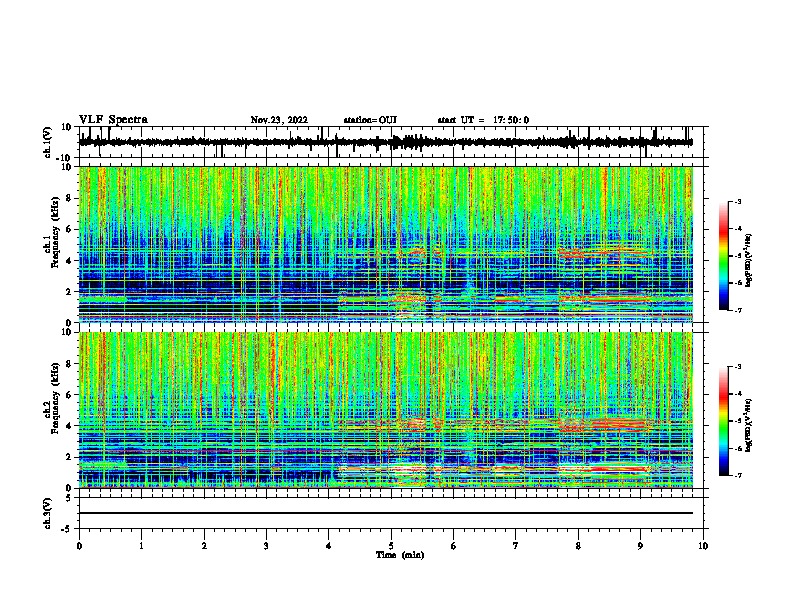Click the ch.2 "Frequency (kHz)" axis label
The width and height of the screenshot is (792, 612).
pos(55,398)
